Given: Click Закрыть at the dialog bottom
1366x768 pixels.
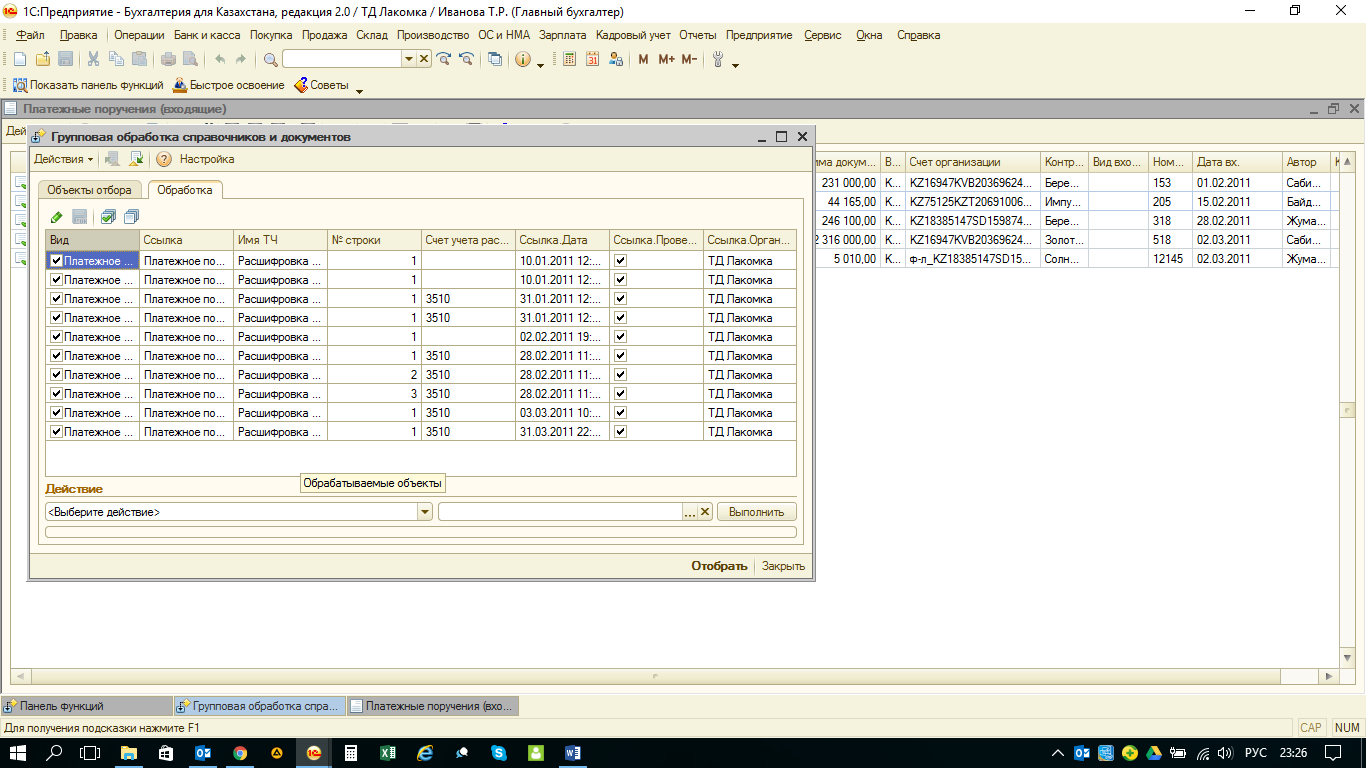Looking at the screenshot, I should coord(783,566).
